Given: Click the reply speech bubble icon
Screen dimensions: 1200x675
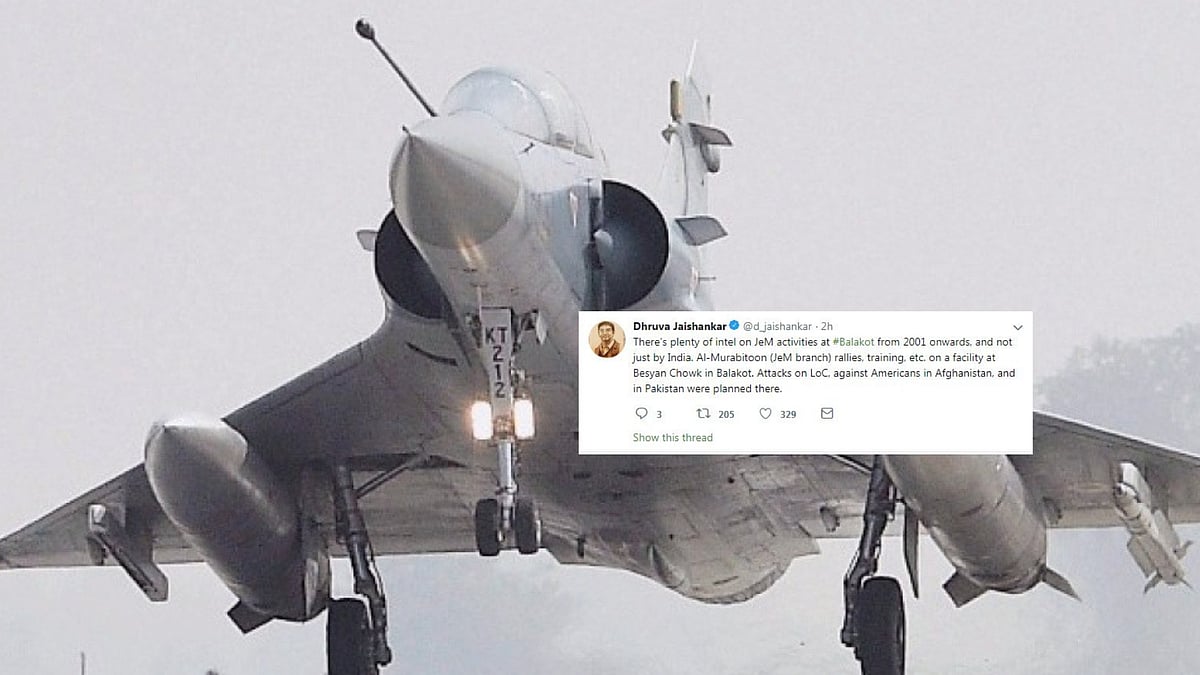Looking at the screenshot, I should (641, 413).
